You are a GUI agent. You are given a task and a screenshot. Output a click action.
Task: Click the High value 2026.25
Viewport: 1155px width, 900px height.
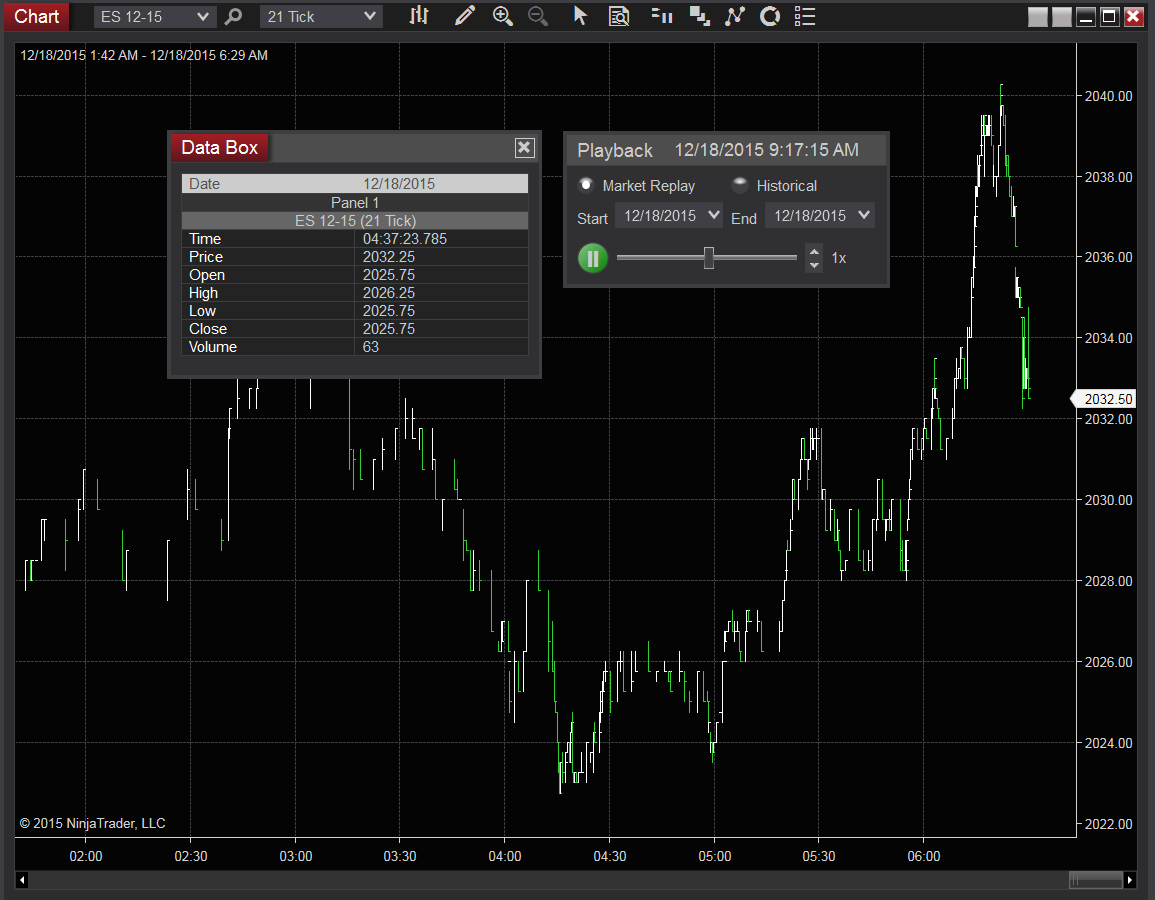point(388,293)
